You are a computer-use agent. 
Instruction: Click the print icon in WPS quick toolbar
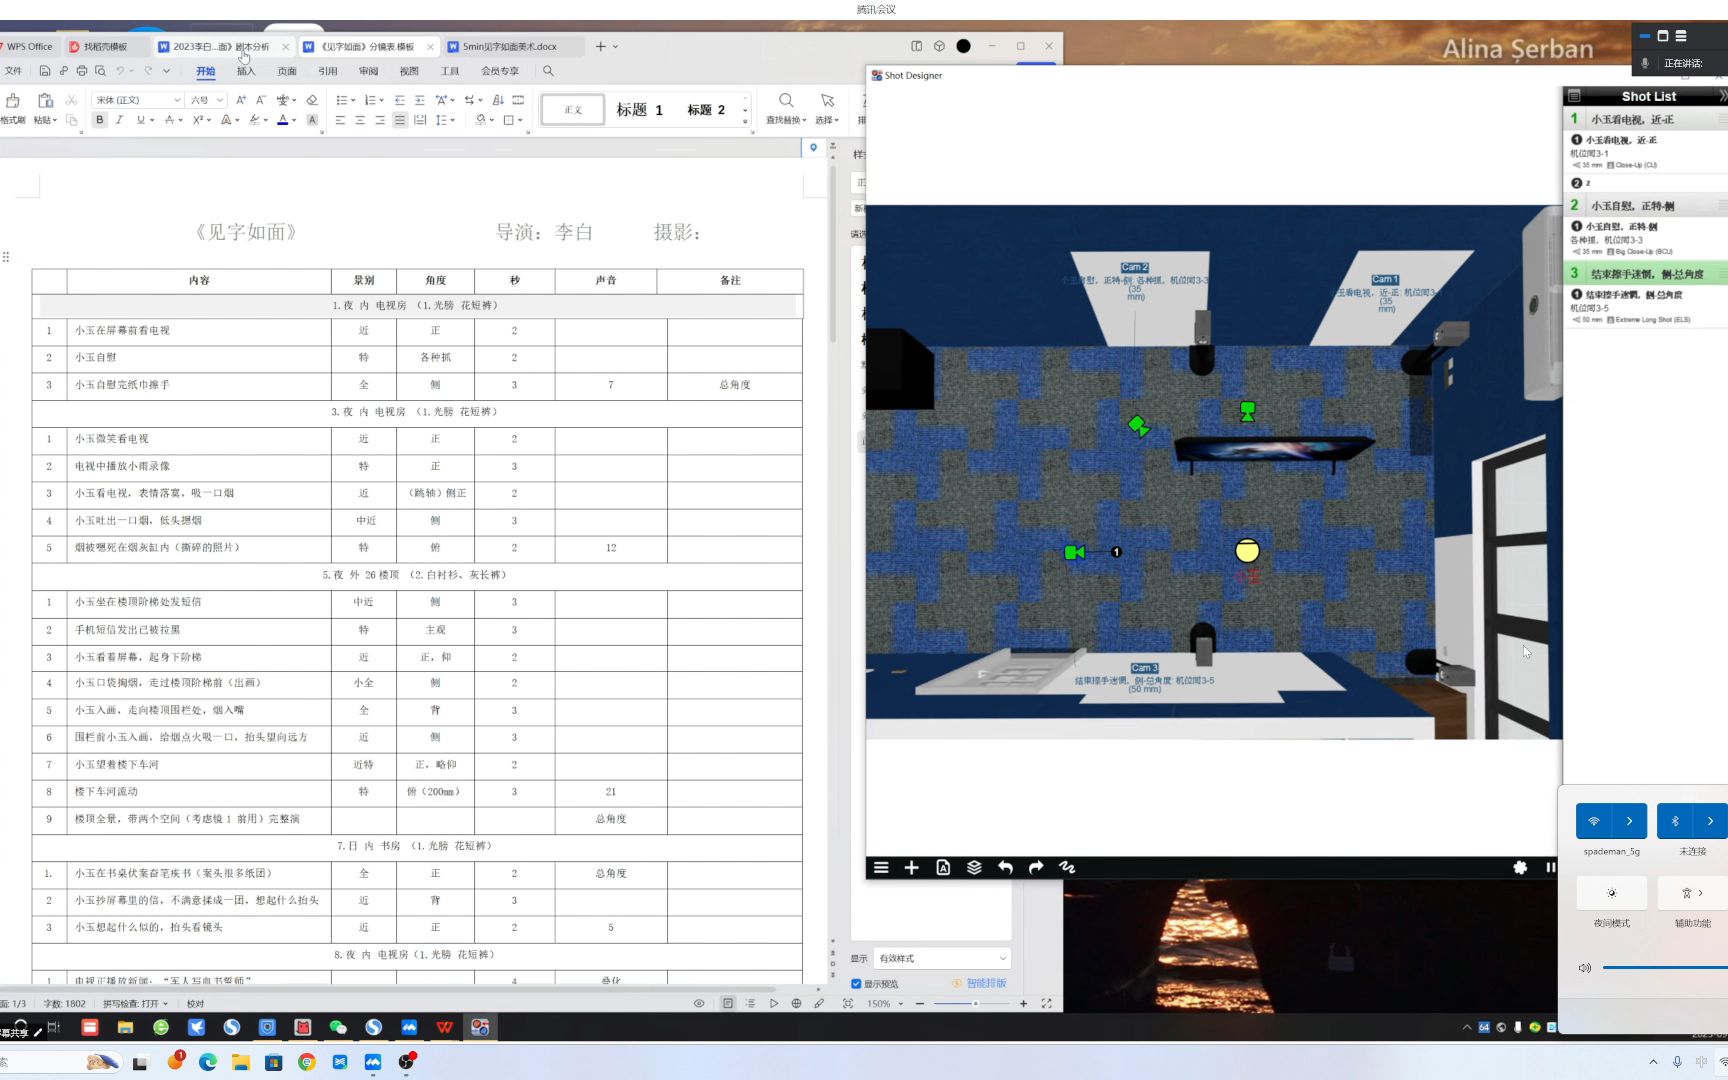[x=82, y=71]
